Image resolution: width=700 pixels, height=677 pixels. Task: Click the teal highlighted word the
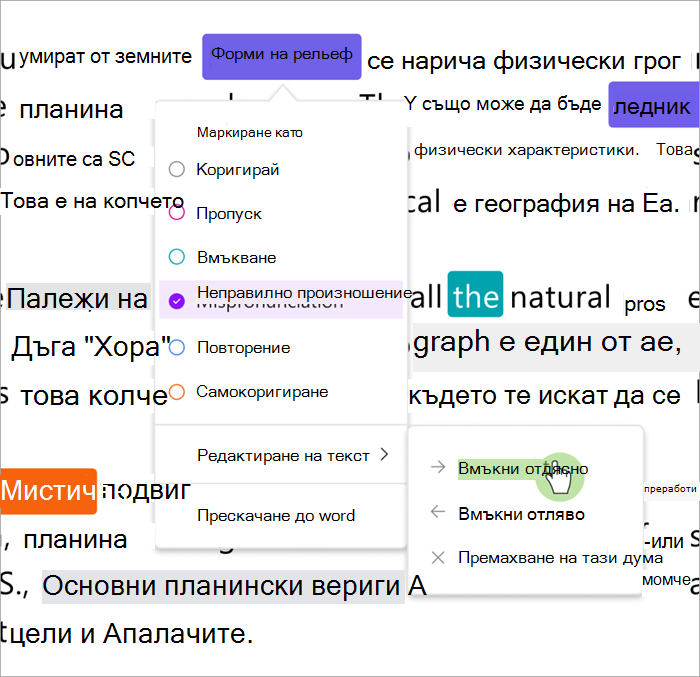click(x=475, y=294)
